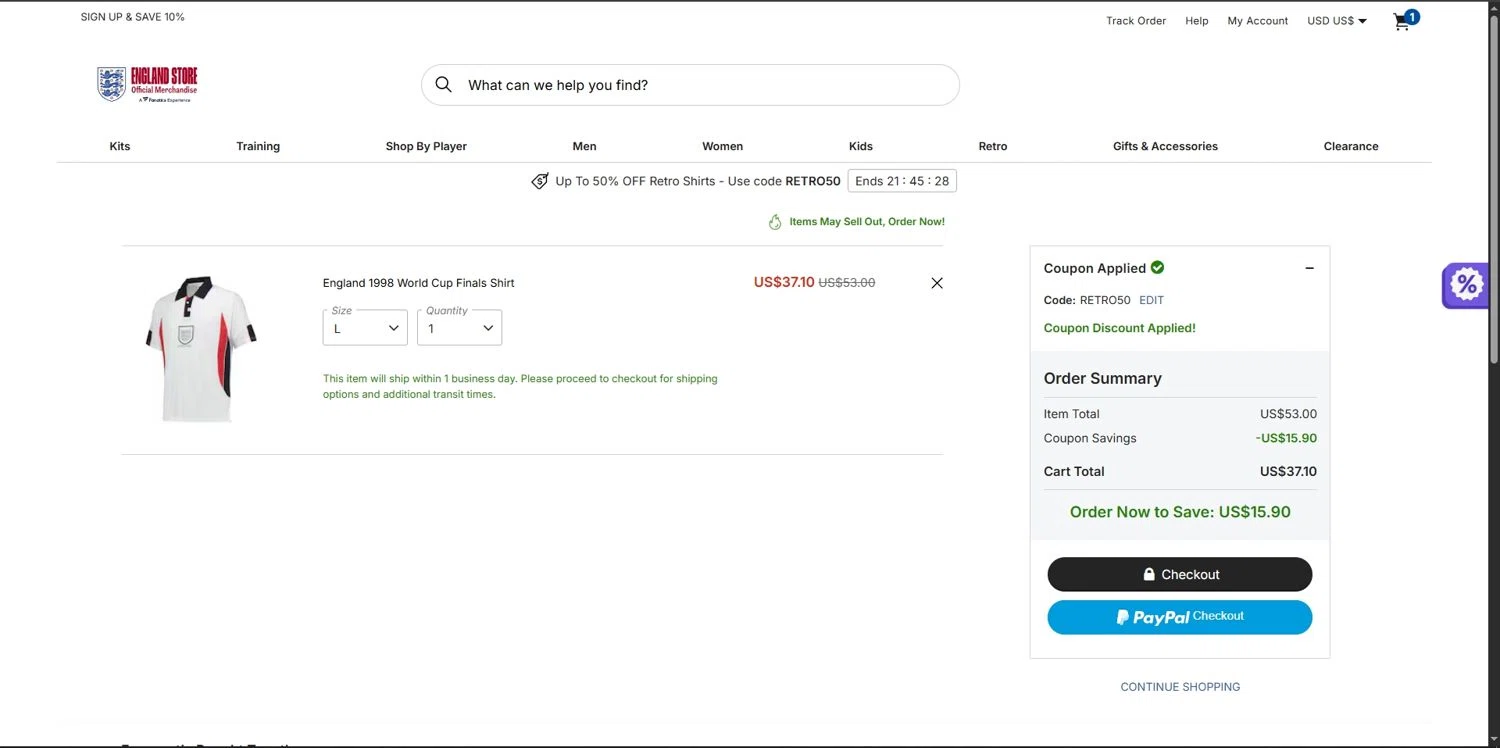Click the shirt product thumbnail
Viewport: 1500px width, 748px height.
pyautogui.click(x=199, y=349)
